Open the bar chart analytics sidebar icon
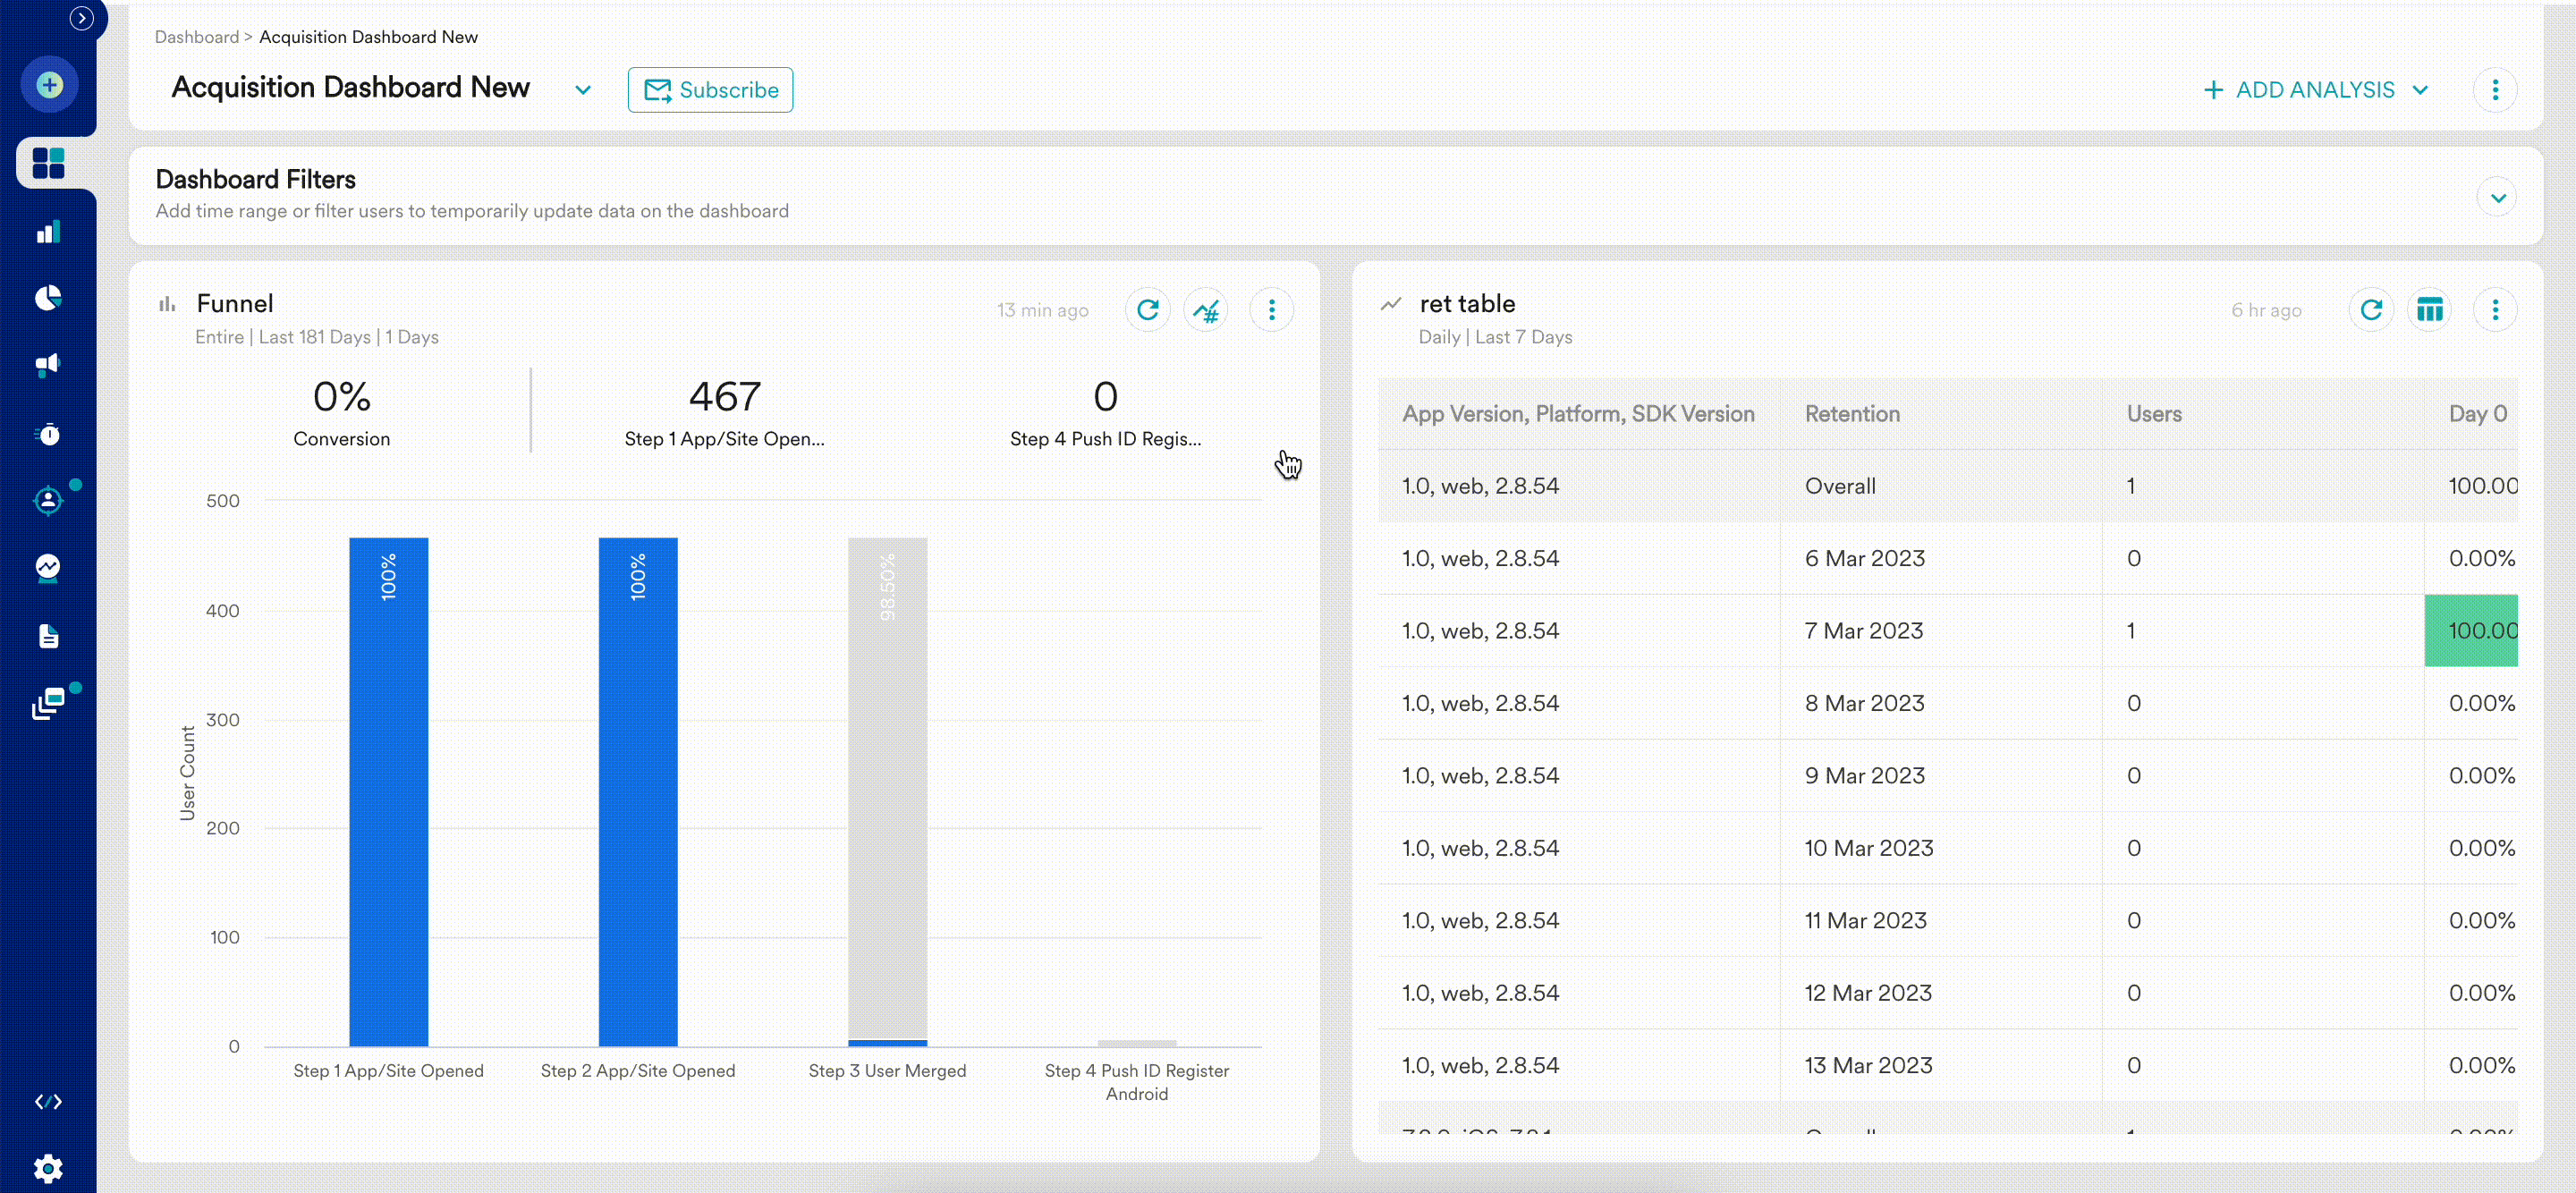This screenshot has height=1193, width=2576. pos(48,232)
